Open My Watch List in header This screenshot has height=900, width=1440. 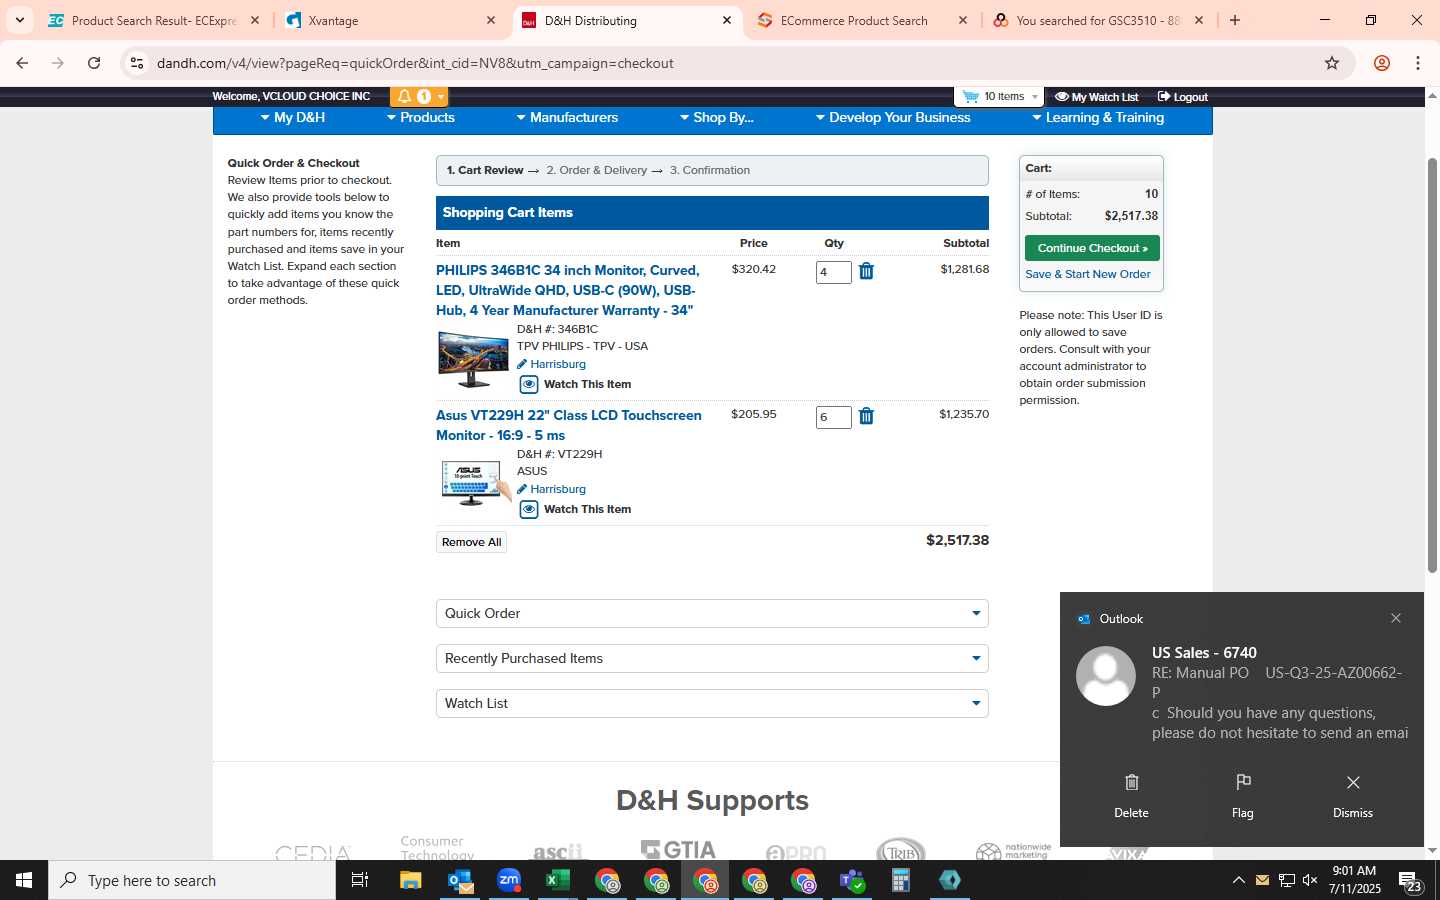point(1097,97)
